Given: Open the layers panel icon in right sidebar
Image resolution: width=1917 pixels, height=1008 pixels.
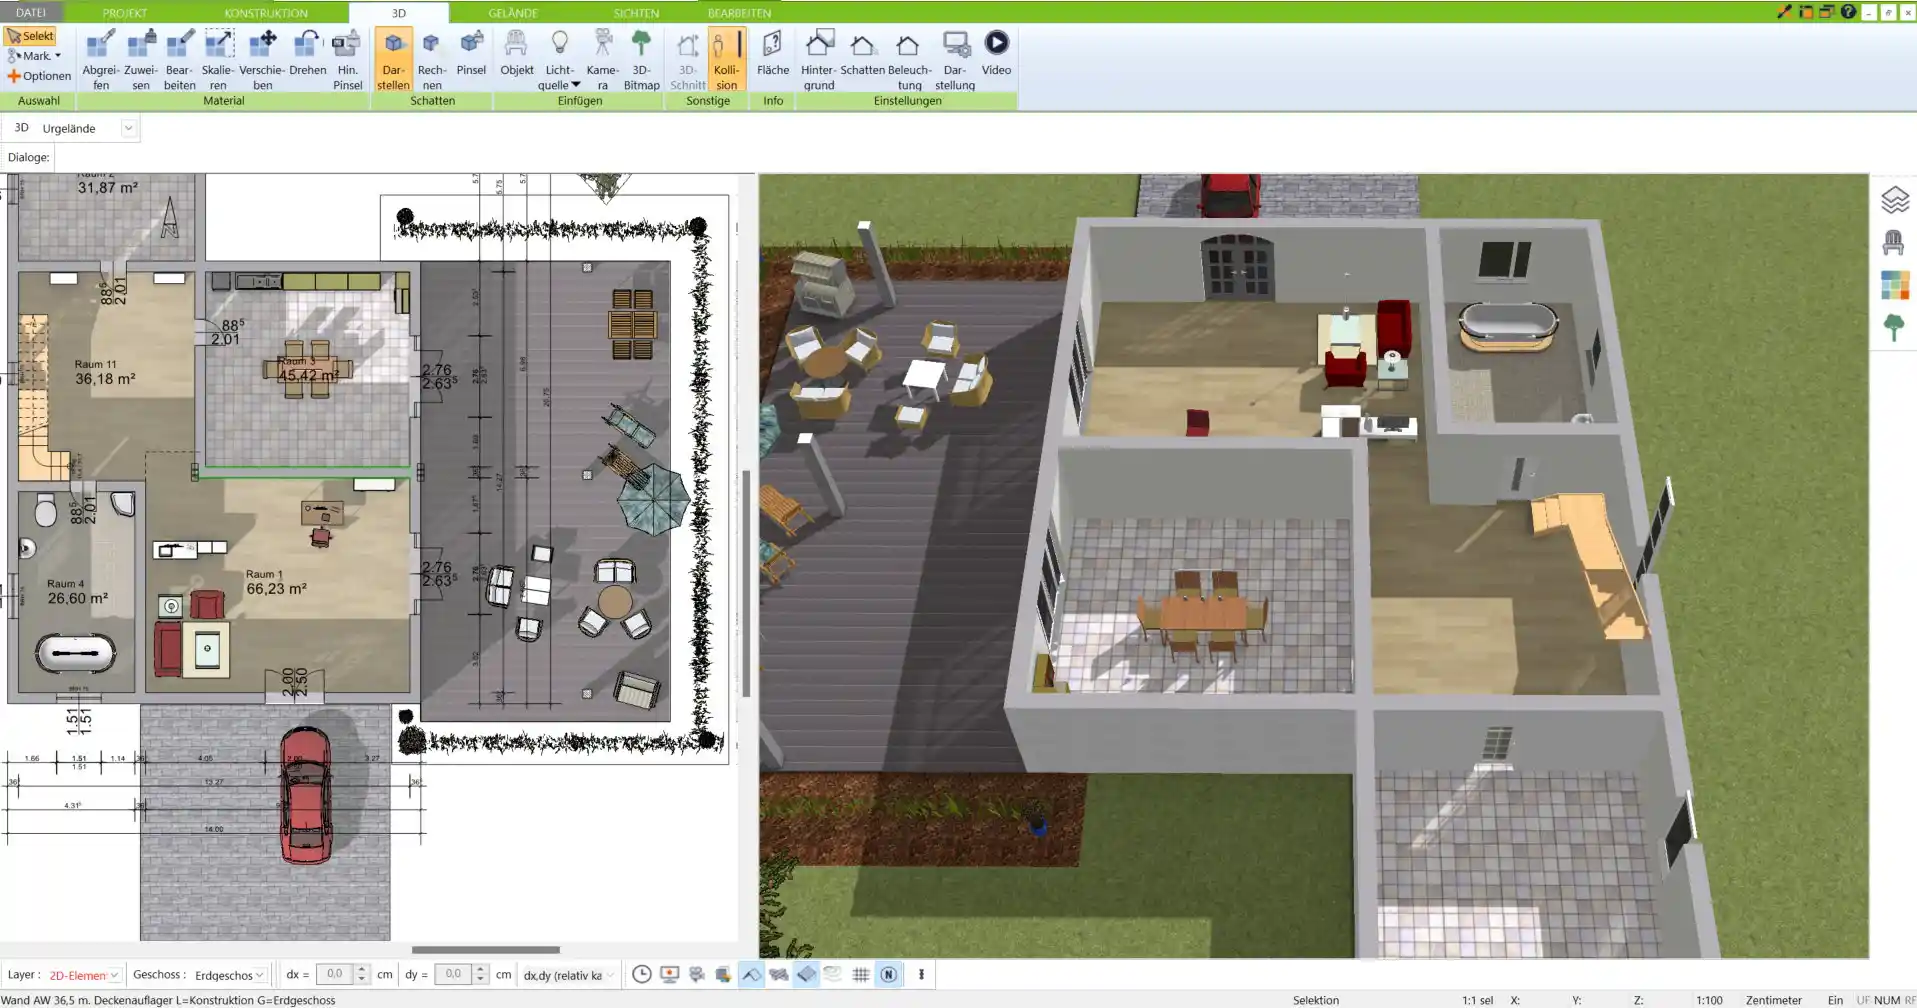Looking at the screenshot, I should pos(1894,200).
